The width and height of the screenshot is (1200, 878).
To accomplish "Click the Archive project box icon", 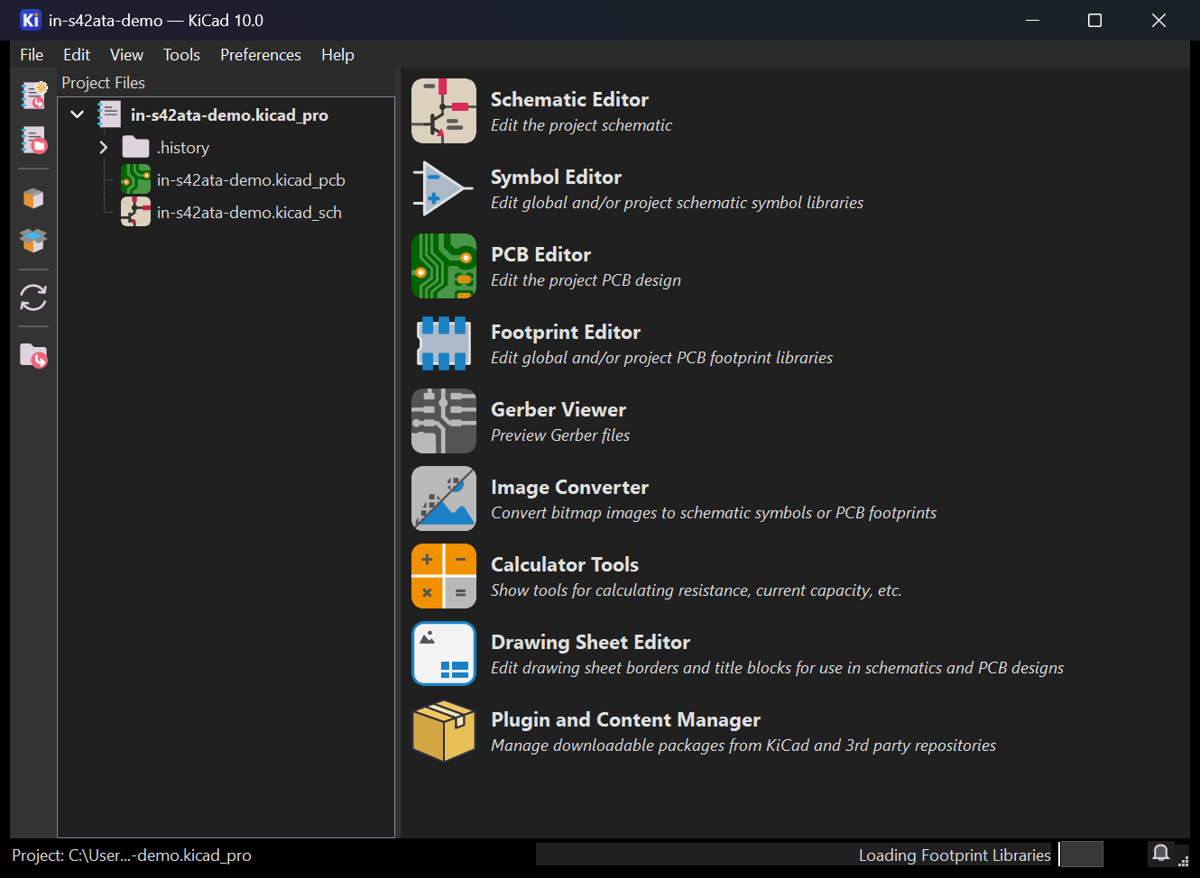I will click(x=34, y=198).
